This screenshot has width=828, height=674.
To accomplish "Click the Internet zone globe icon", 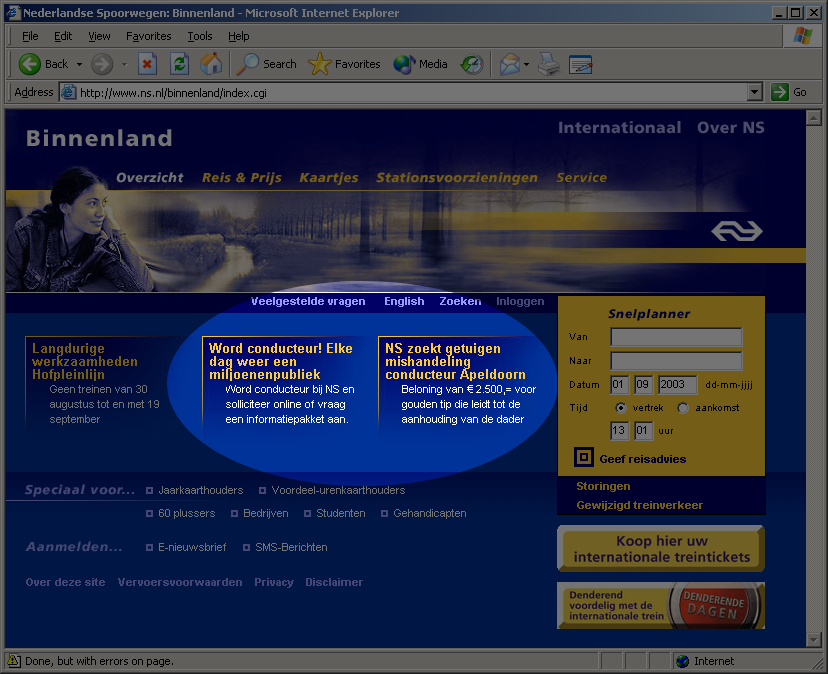I will pyautogui.click(x=683, y=661).
